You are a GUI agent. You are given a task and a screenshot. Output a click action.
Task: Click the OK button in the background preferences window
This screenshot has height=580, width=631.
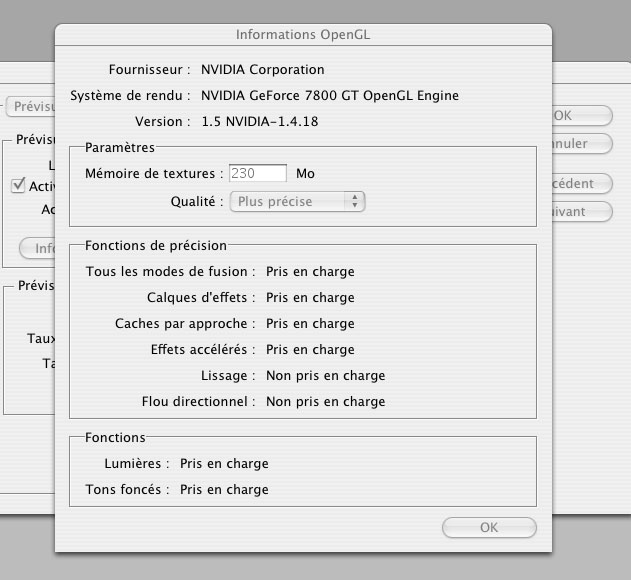pyautogui.click(x=582, y=116)
